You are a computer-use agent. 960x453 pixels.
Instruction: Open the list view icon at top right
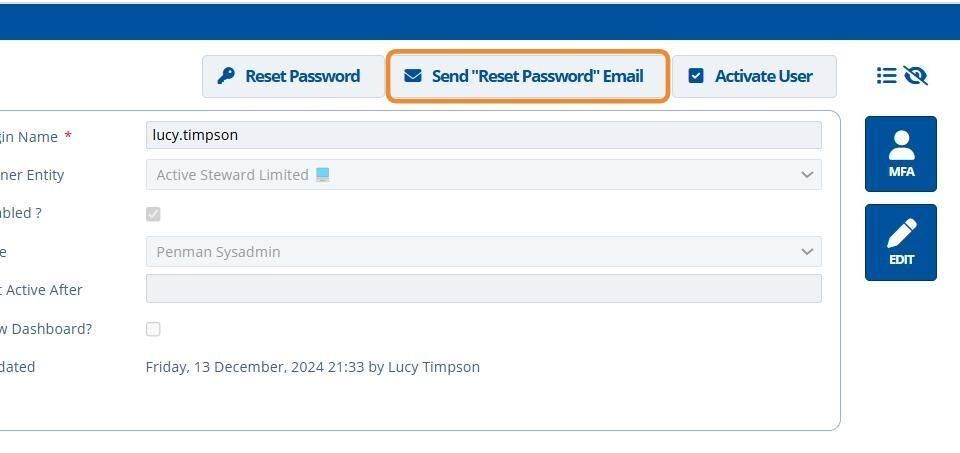pos(887,76)
